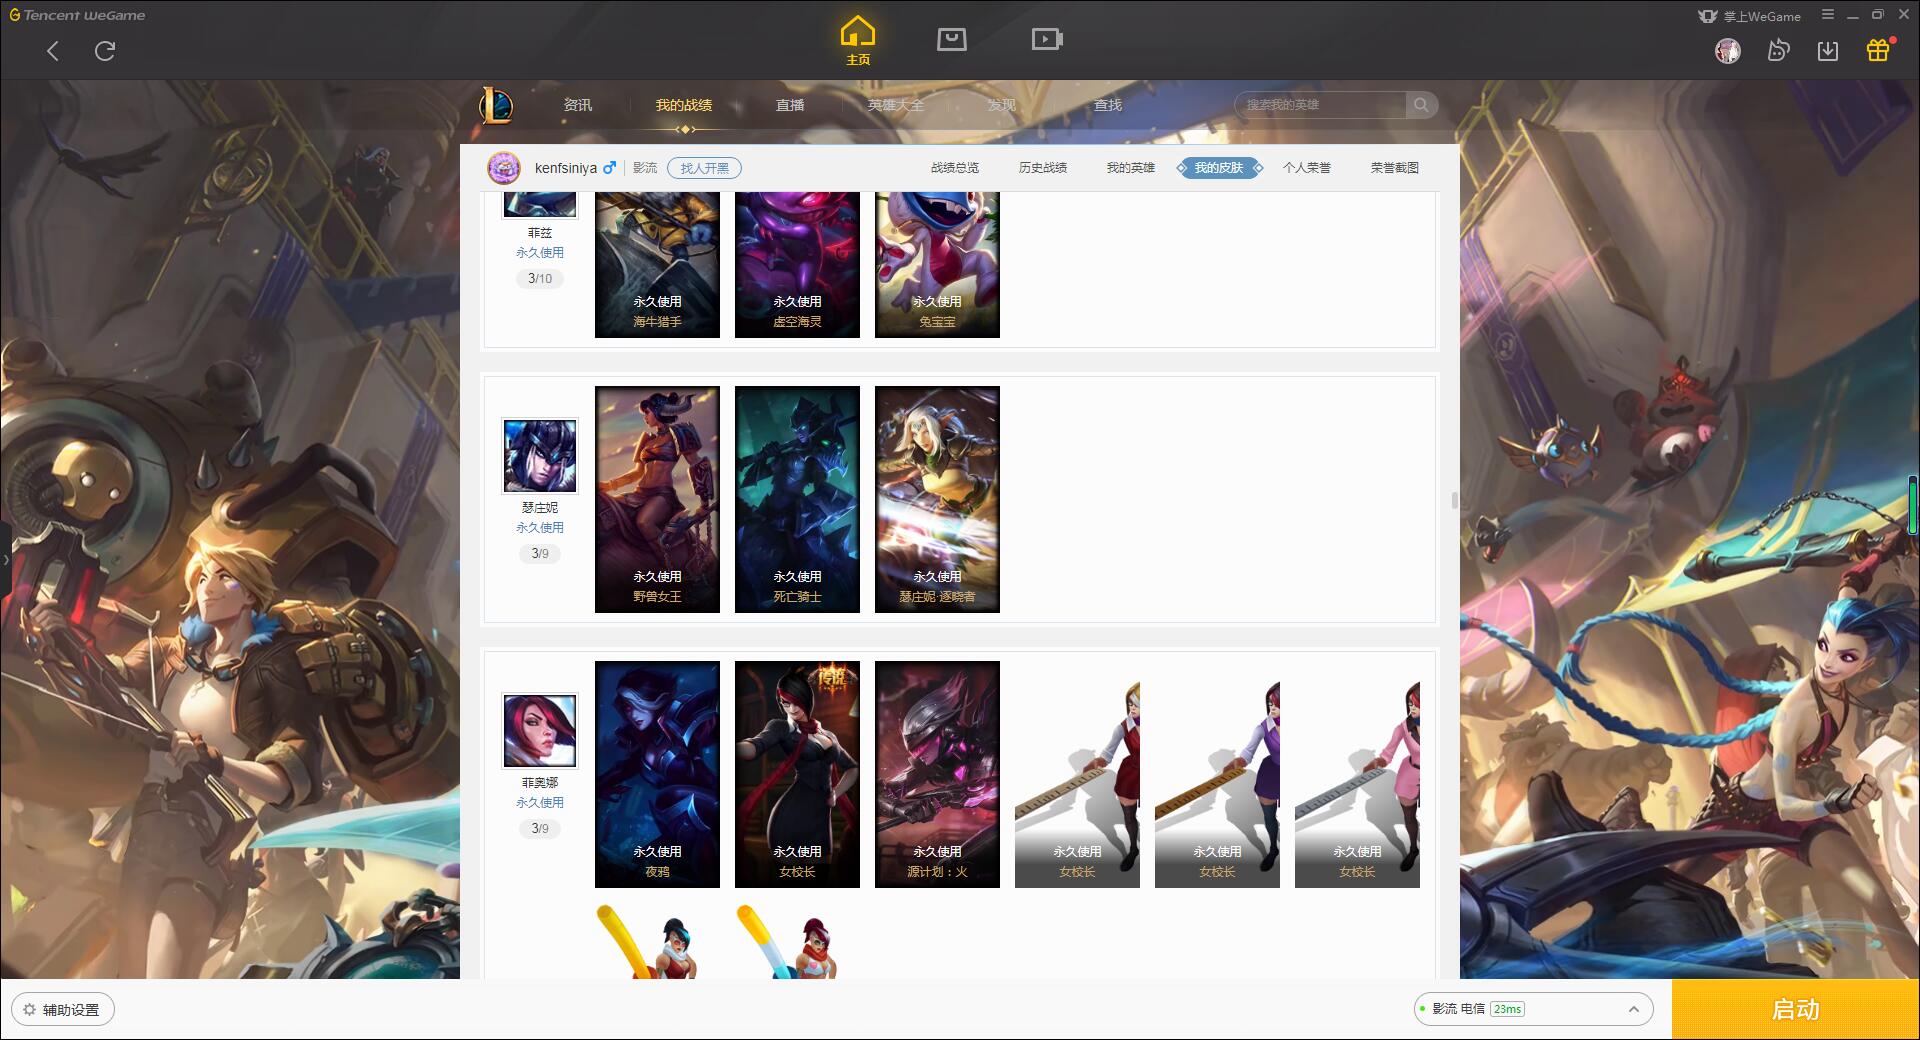Open the 死亡骑士 skin card
Viewport: 1920px width, 1040px height.
797,499
